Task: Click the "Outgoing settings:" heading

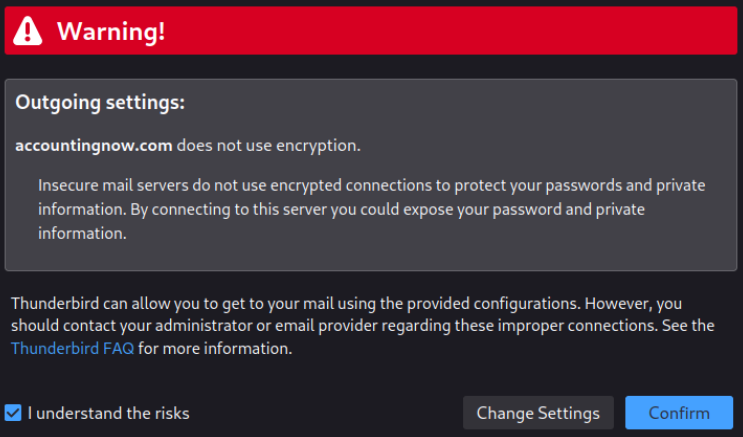Action: click(x=100, y=103)
